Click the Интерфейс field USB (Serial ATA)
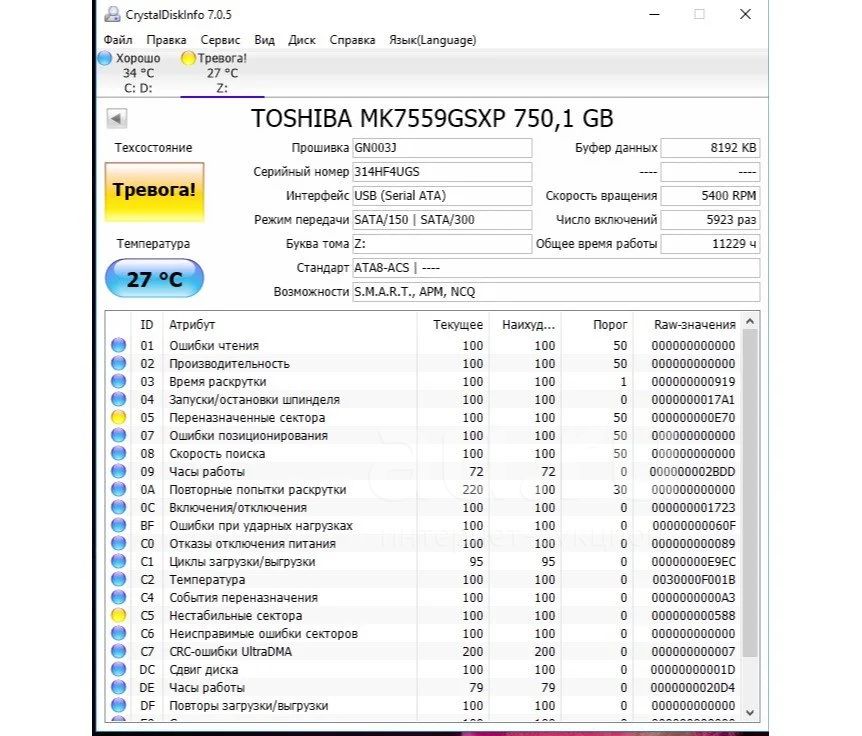Viewport: 862px width, 736px height. click(x=442, y=196)
